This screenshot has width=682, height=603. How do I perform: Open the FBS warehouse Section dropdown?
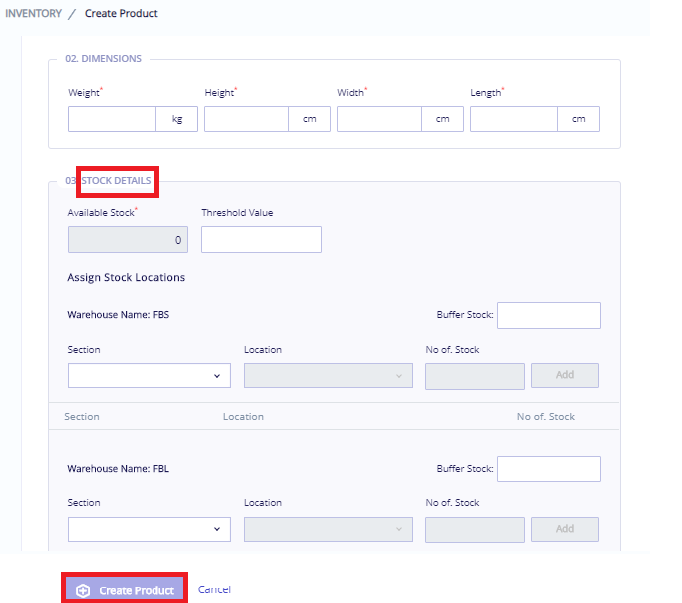click(x=149, y=375)
